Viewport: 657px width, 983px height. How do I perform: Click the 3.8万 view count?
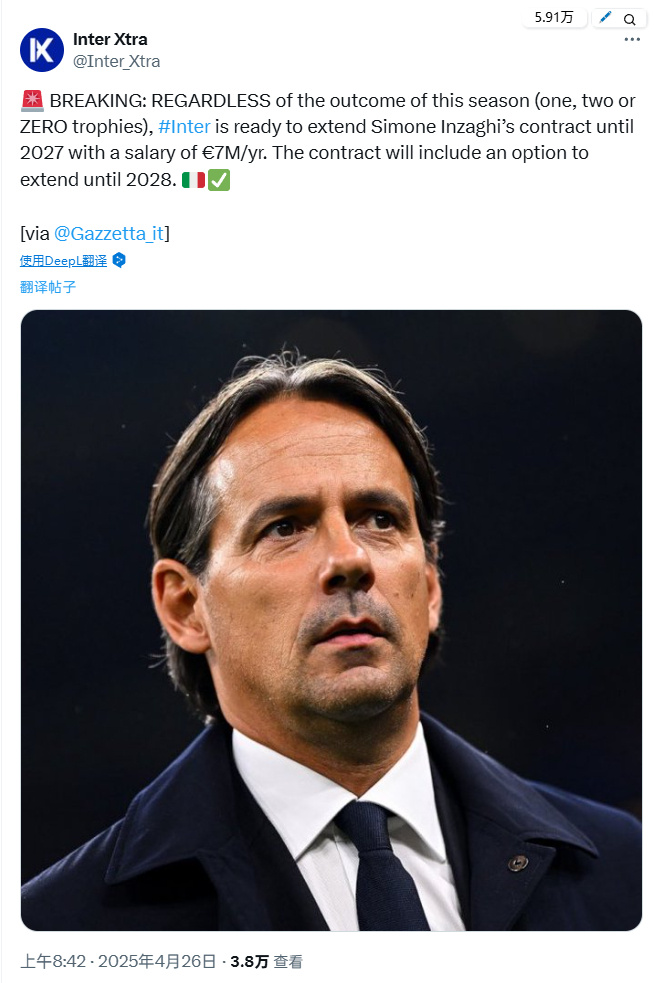[x=249, y=962]
